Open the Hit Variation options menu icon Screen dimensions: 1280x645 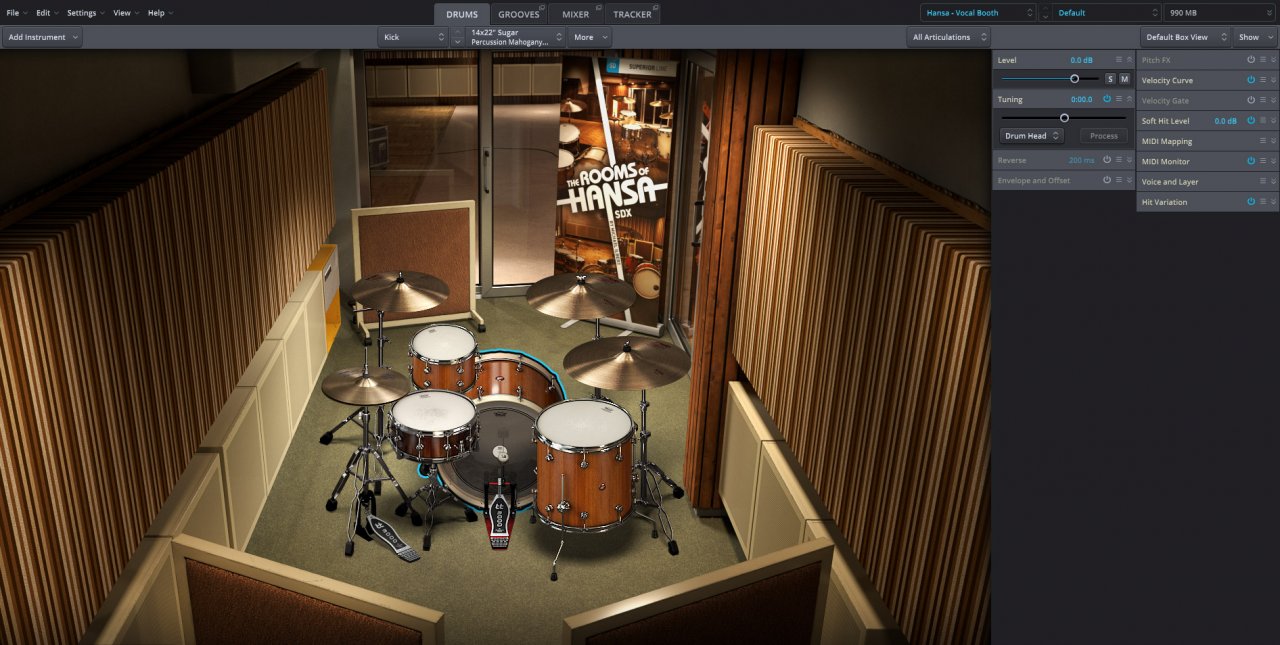(1263, 201)
